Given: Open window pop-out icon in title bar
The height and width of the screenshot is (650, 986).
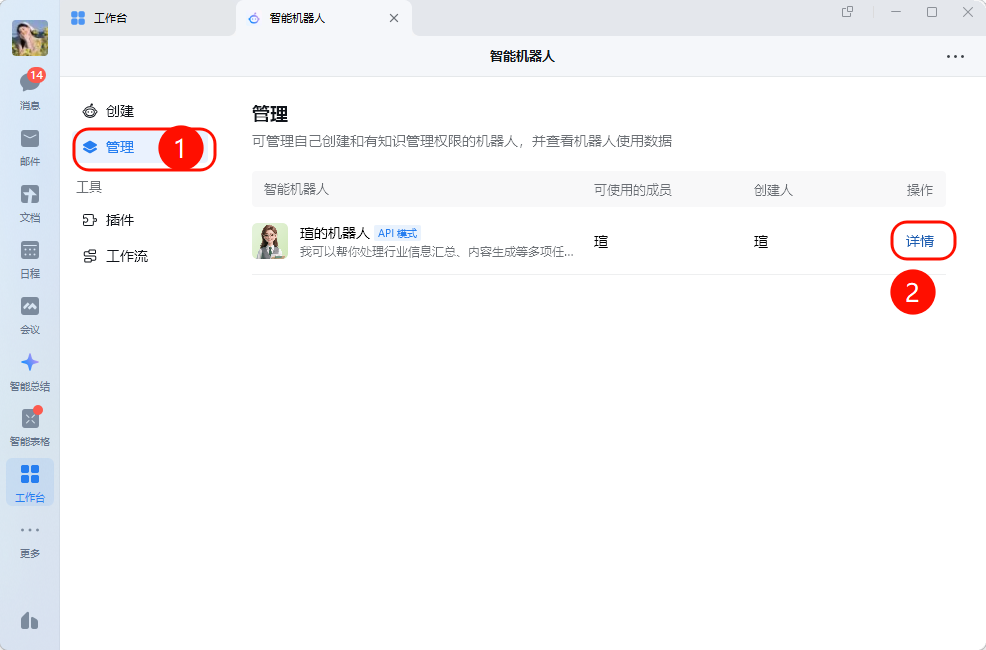Looking at the screenshot, I should click(847, 12).
